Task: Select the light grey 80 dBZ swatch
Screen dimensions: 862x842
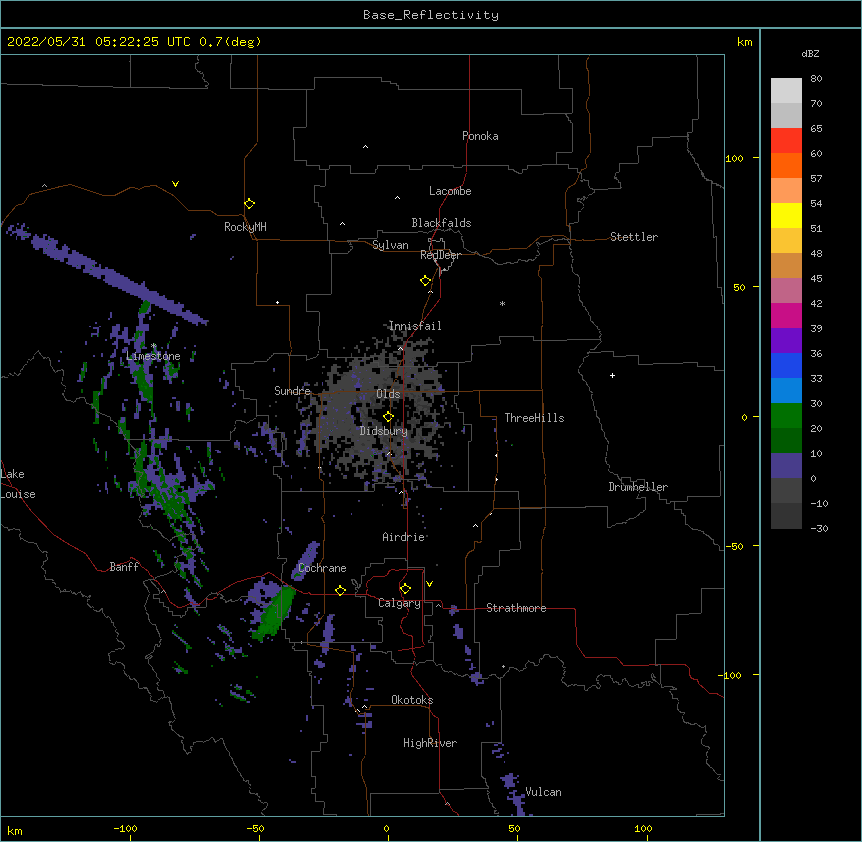Action: click(786, 91)
